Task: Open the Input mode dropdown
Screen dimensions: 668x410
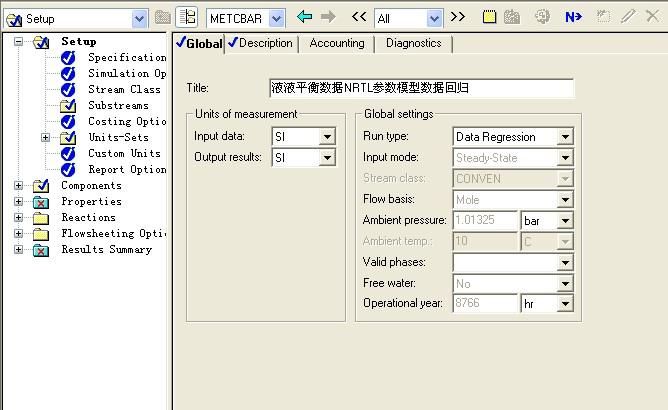Action: [x=565, y=158]
